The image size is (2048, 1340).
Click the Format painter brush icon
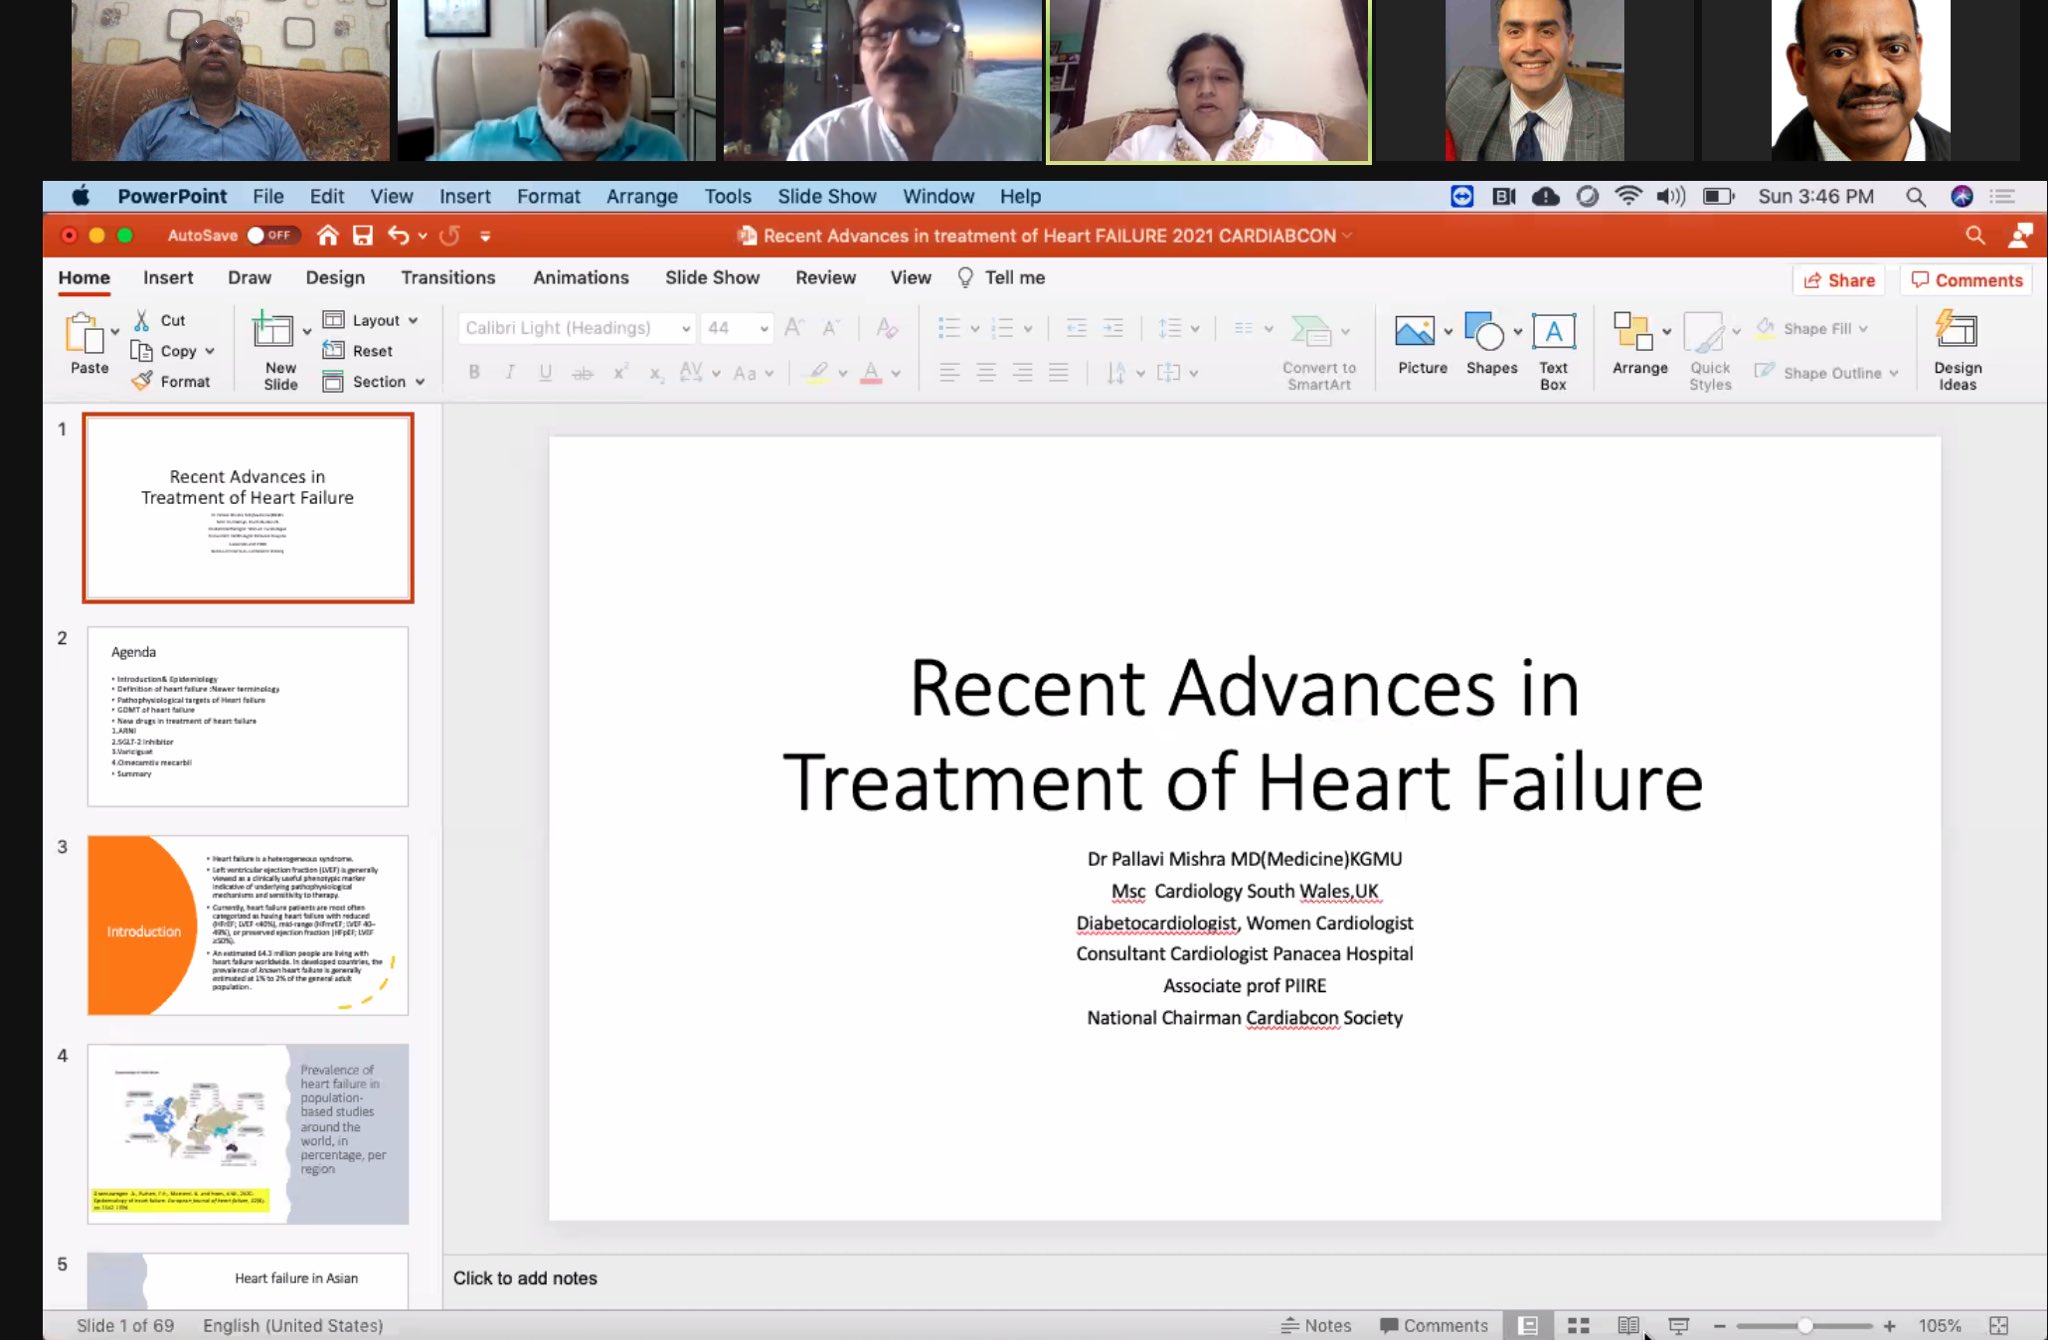point(143,381)
